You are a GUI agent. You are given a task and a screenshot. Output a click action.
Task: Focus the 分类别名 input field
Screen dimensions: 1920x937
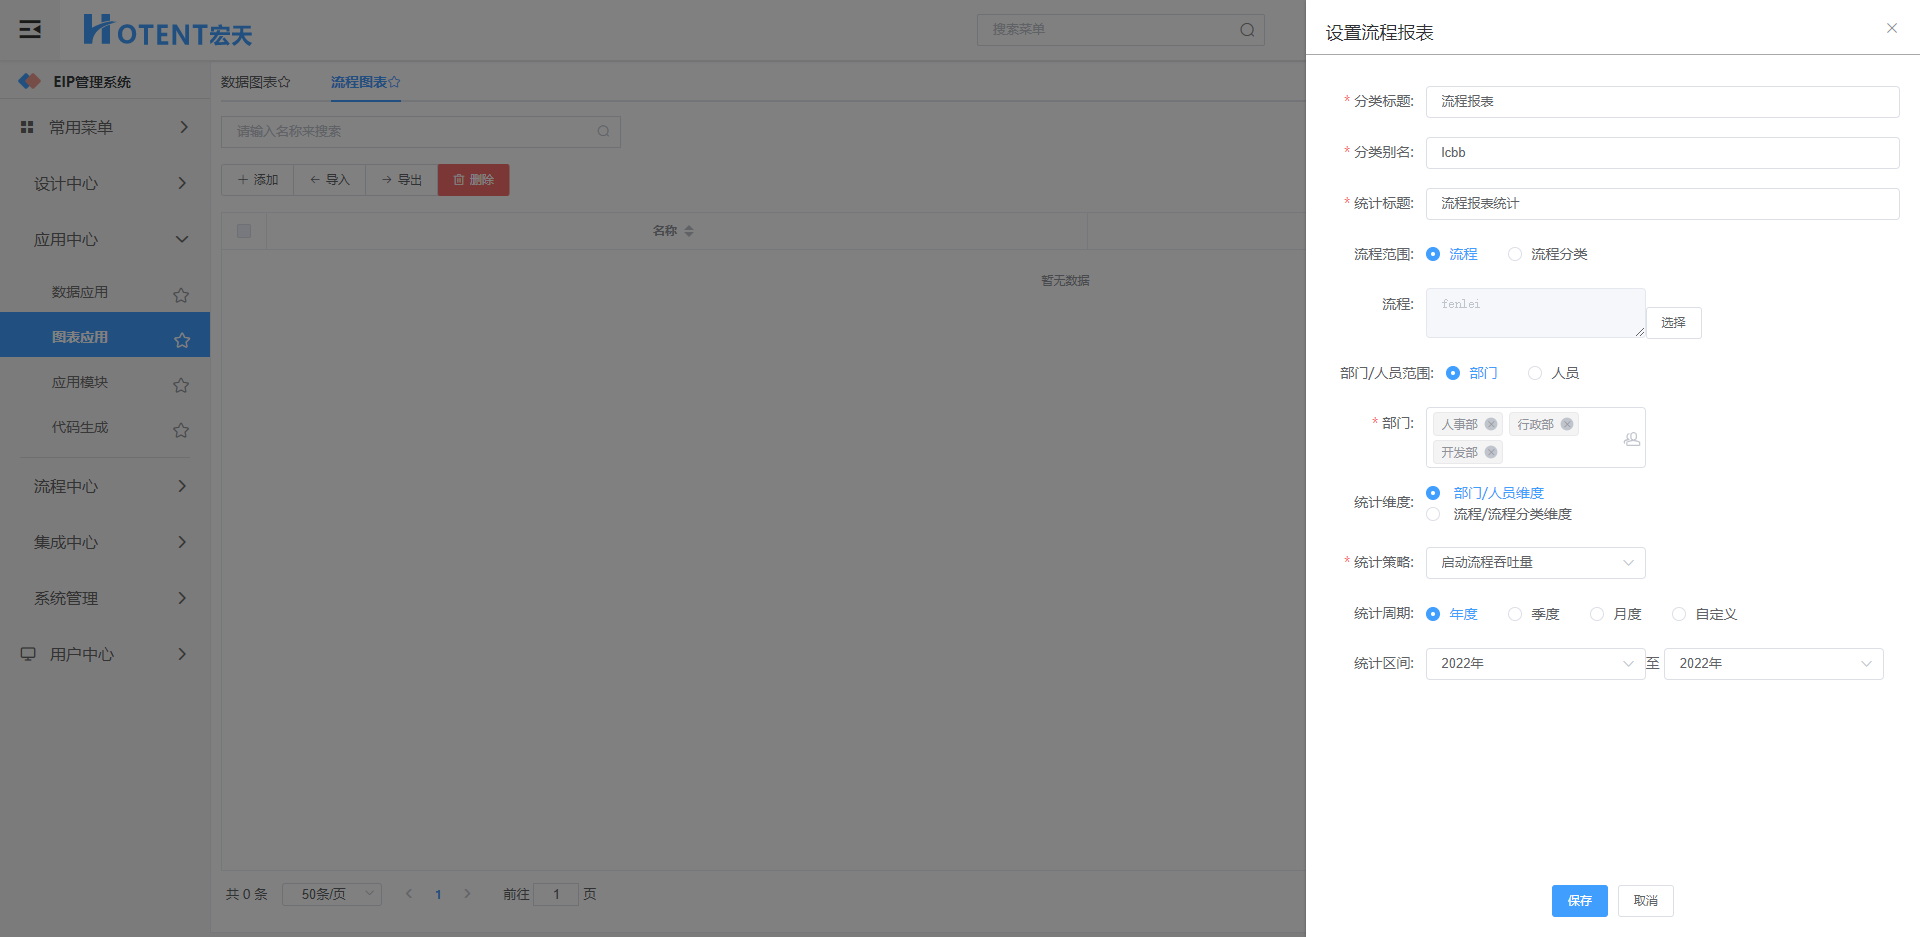point(1662,153)
